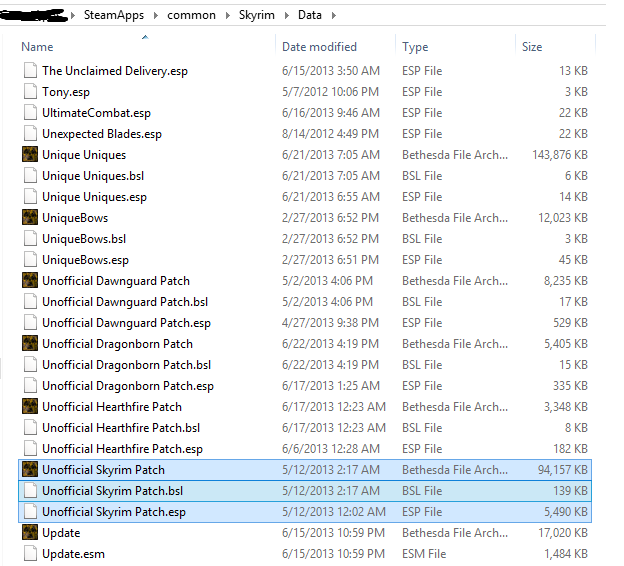This screenshot has width=624, height=566.
Task: Sort files by Size column header
Action: tap(532, 47)
